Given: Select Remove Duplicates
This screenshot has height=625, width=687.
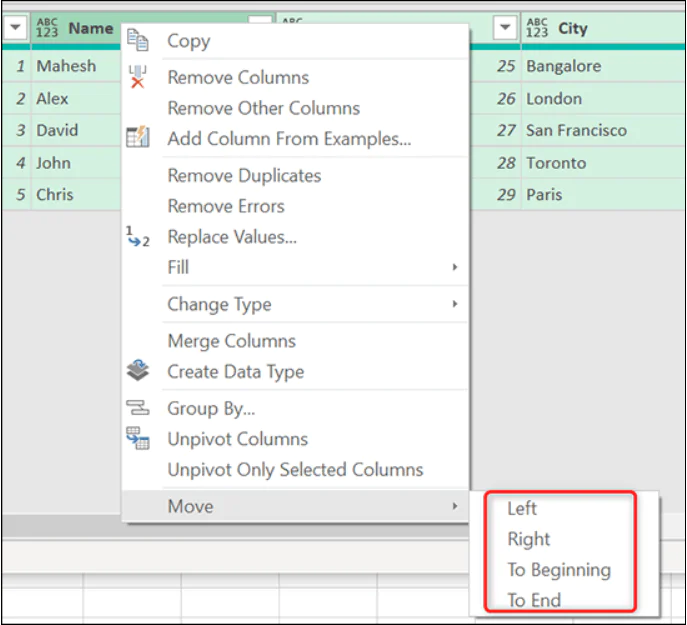Looking at the screenshot, I should (x=295, y=176).
